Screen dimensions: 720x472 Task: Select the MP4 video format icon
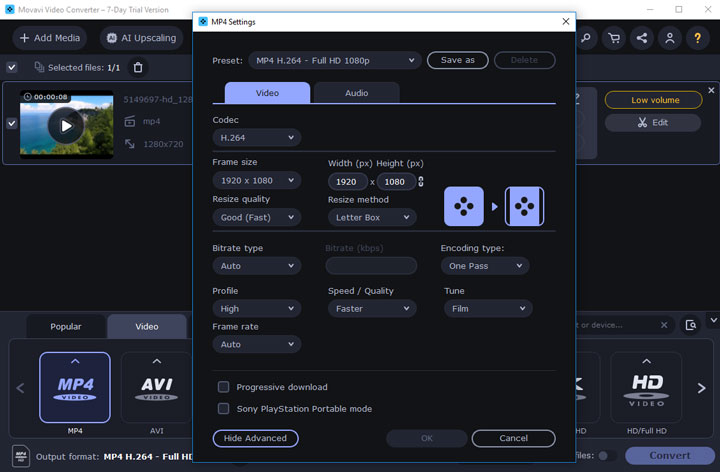pos(75,387)
